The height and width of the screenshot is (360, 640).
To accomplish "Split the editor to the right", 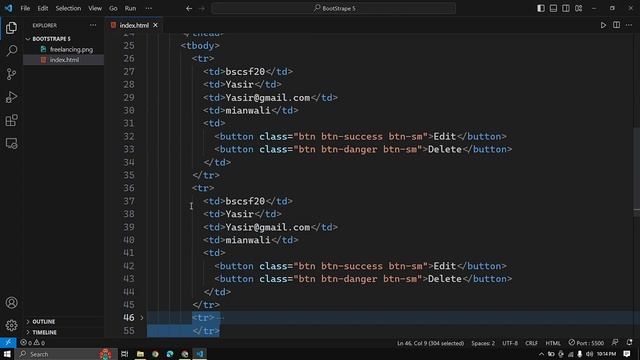I will click(616, 25).
